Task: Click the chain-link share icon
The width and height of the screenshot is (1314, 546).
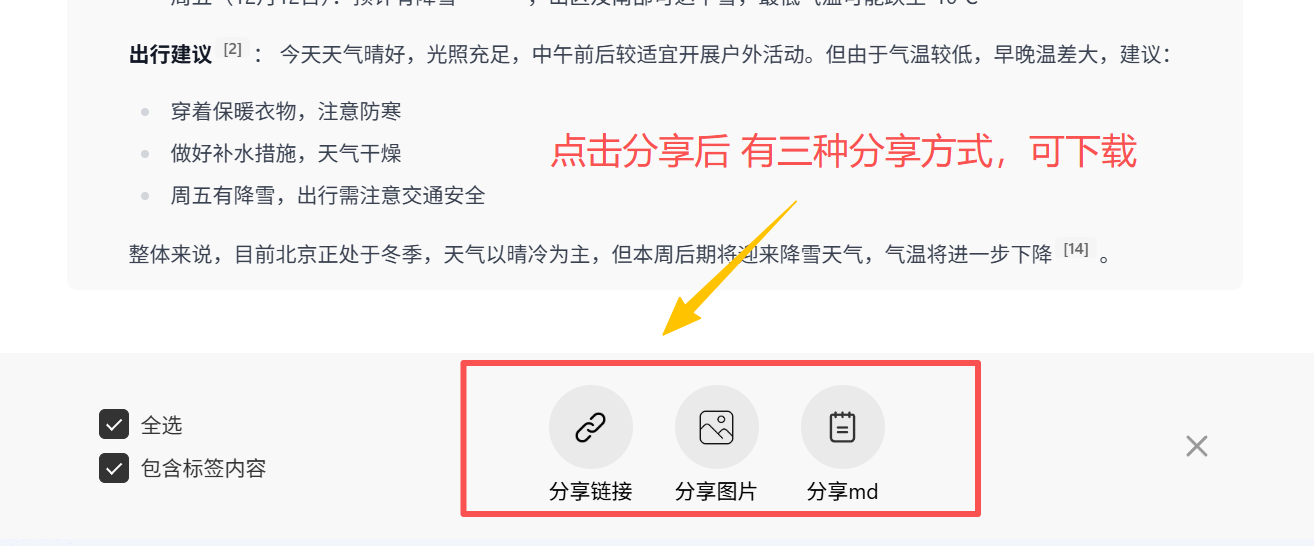Action: (x=591, y=428)
